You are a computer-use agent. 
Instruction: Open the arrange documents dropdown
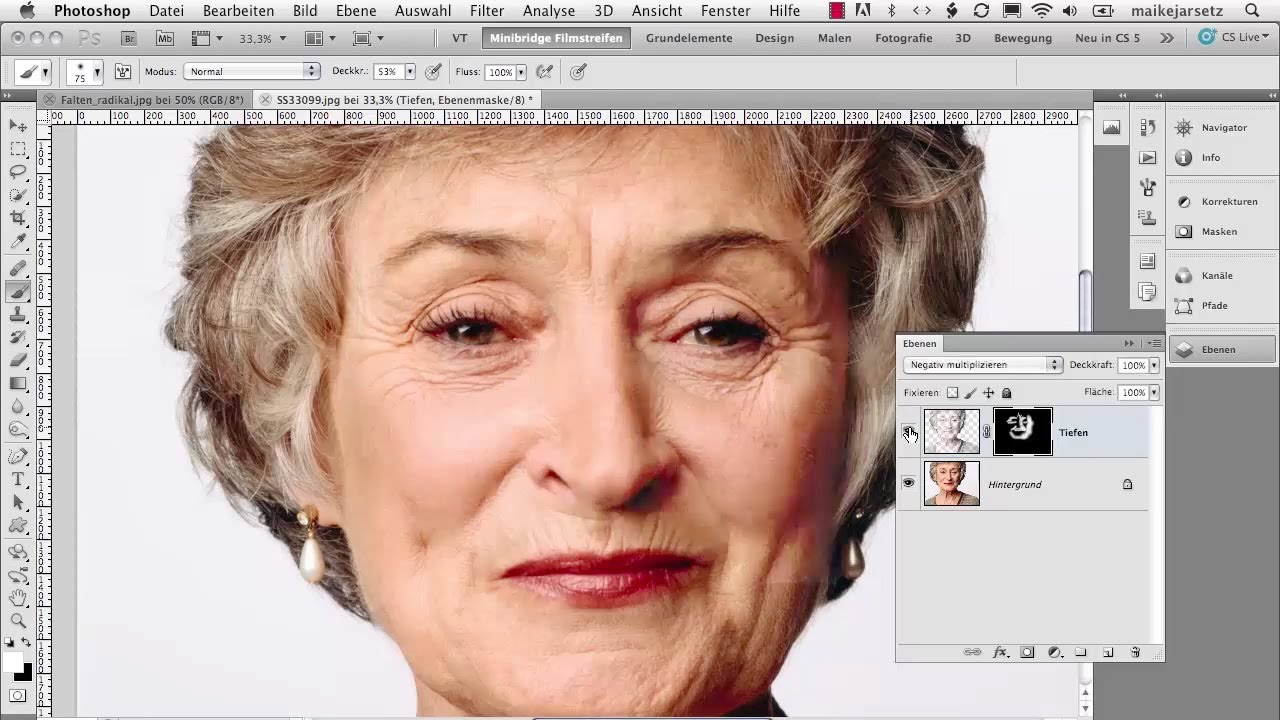[x=321, y=38]
